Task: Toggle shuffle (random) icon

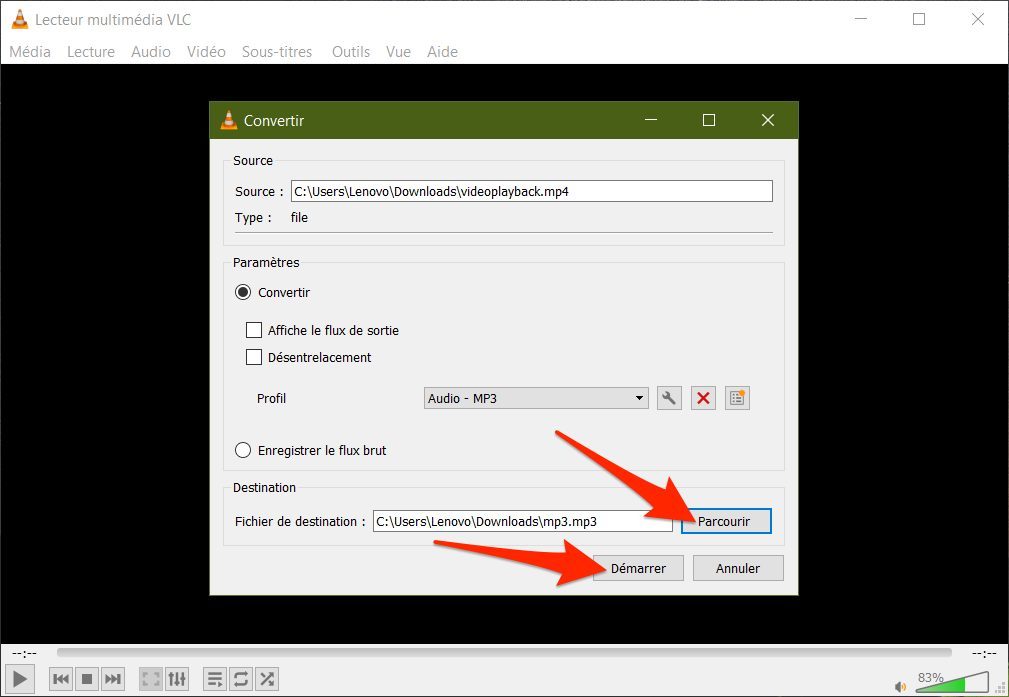Action: click(266, 679)
